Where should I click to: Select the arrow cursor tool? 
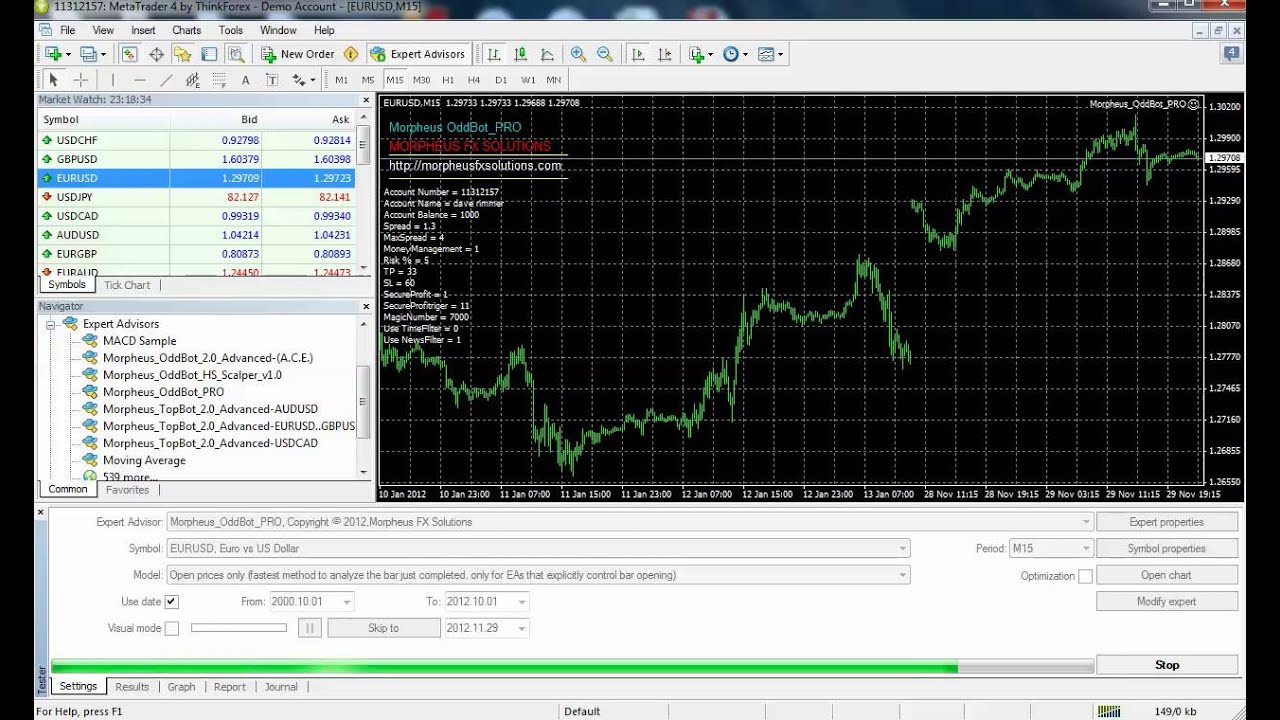click(x=54, y=80)
